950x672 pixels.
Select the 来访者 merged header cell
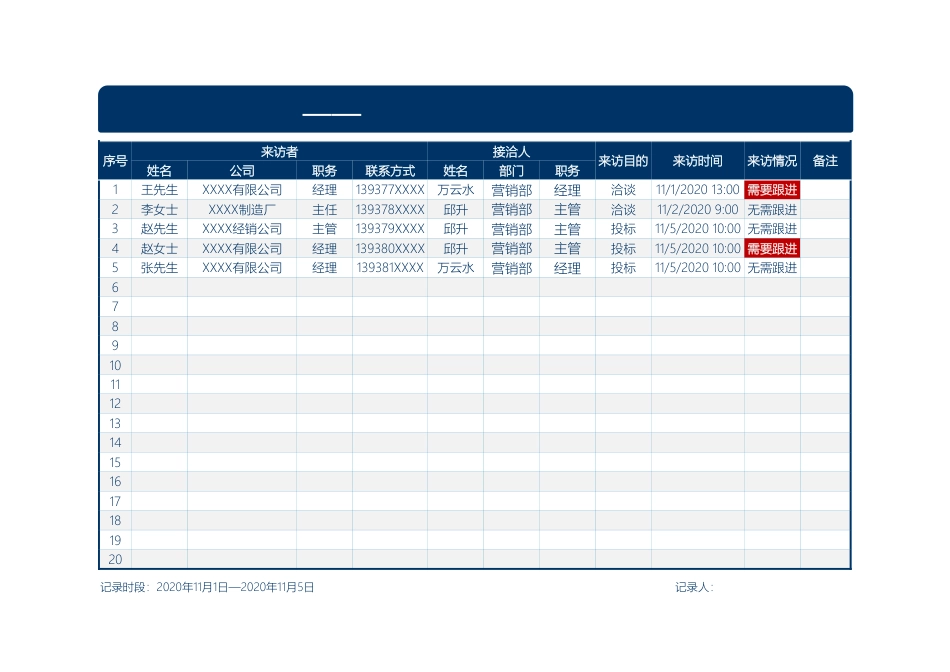click(x=279, y=151)
